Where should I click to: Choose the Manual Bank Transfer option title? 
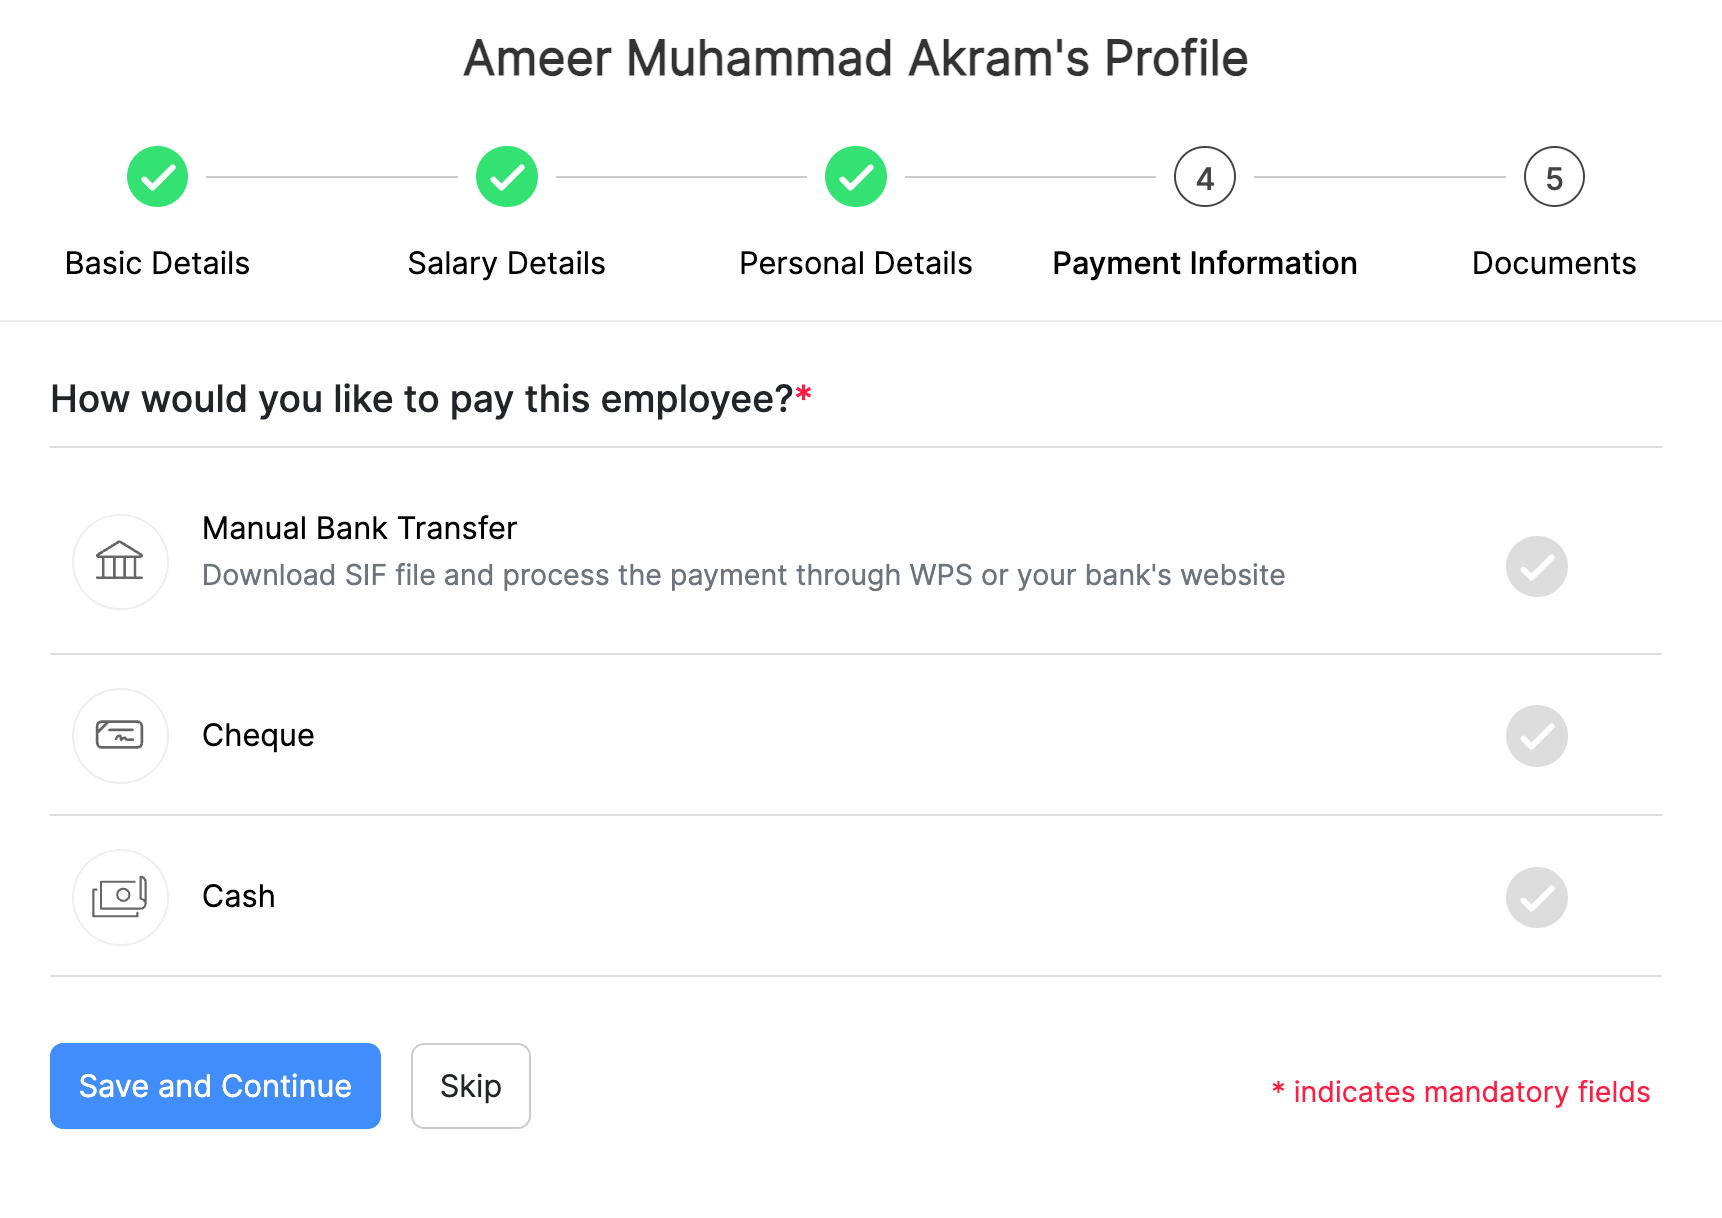pyautogui.click(x=359, y=528)
